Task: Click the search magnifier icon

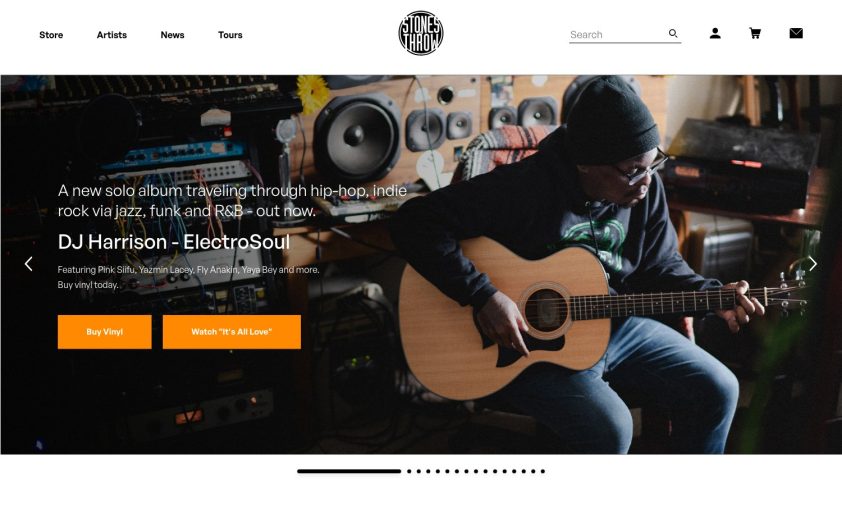Action: 673,34
